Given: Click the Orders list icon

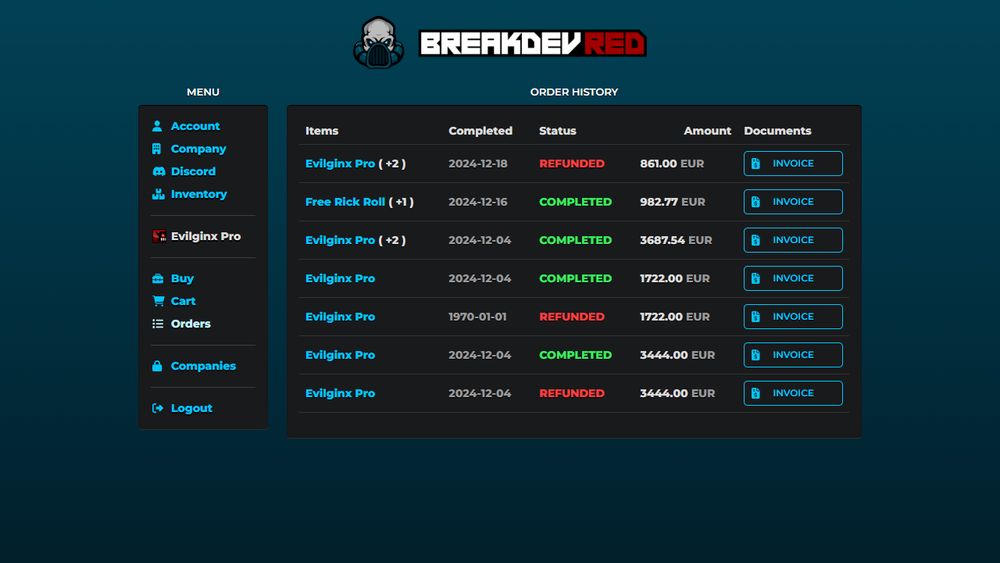Looking at the screenshot, I should pos(158,324).
